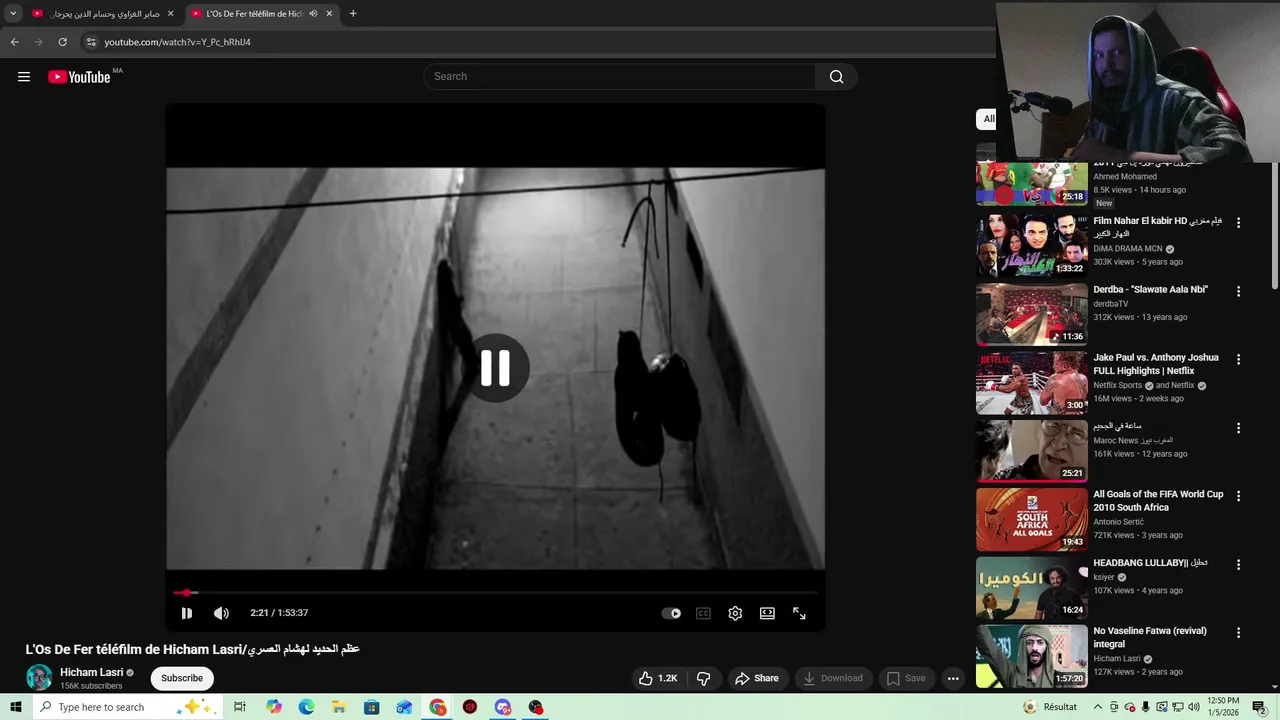Go back in the browser
1280x720 pixels.
[x=14, y=42]
